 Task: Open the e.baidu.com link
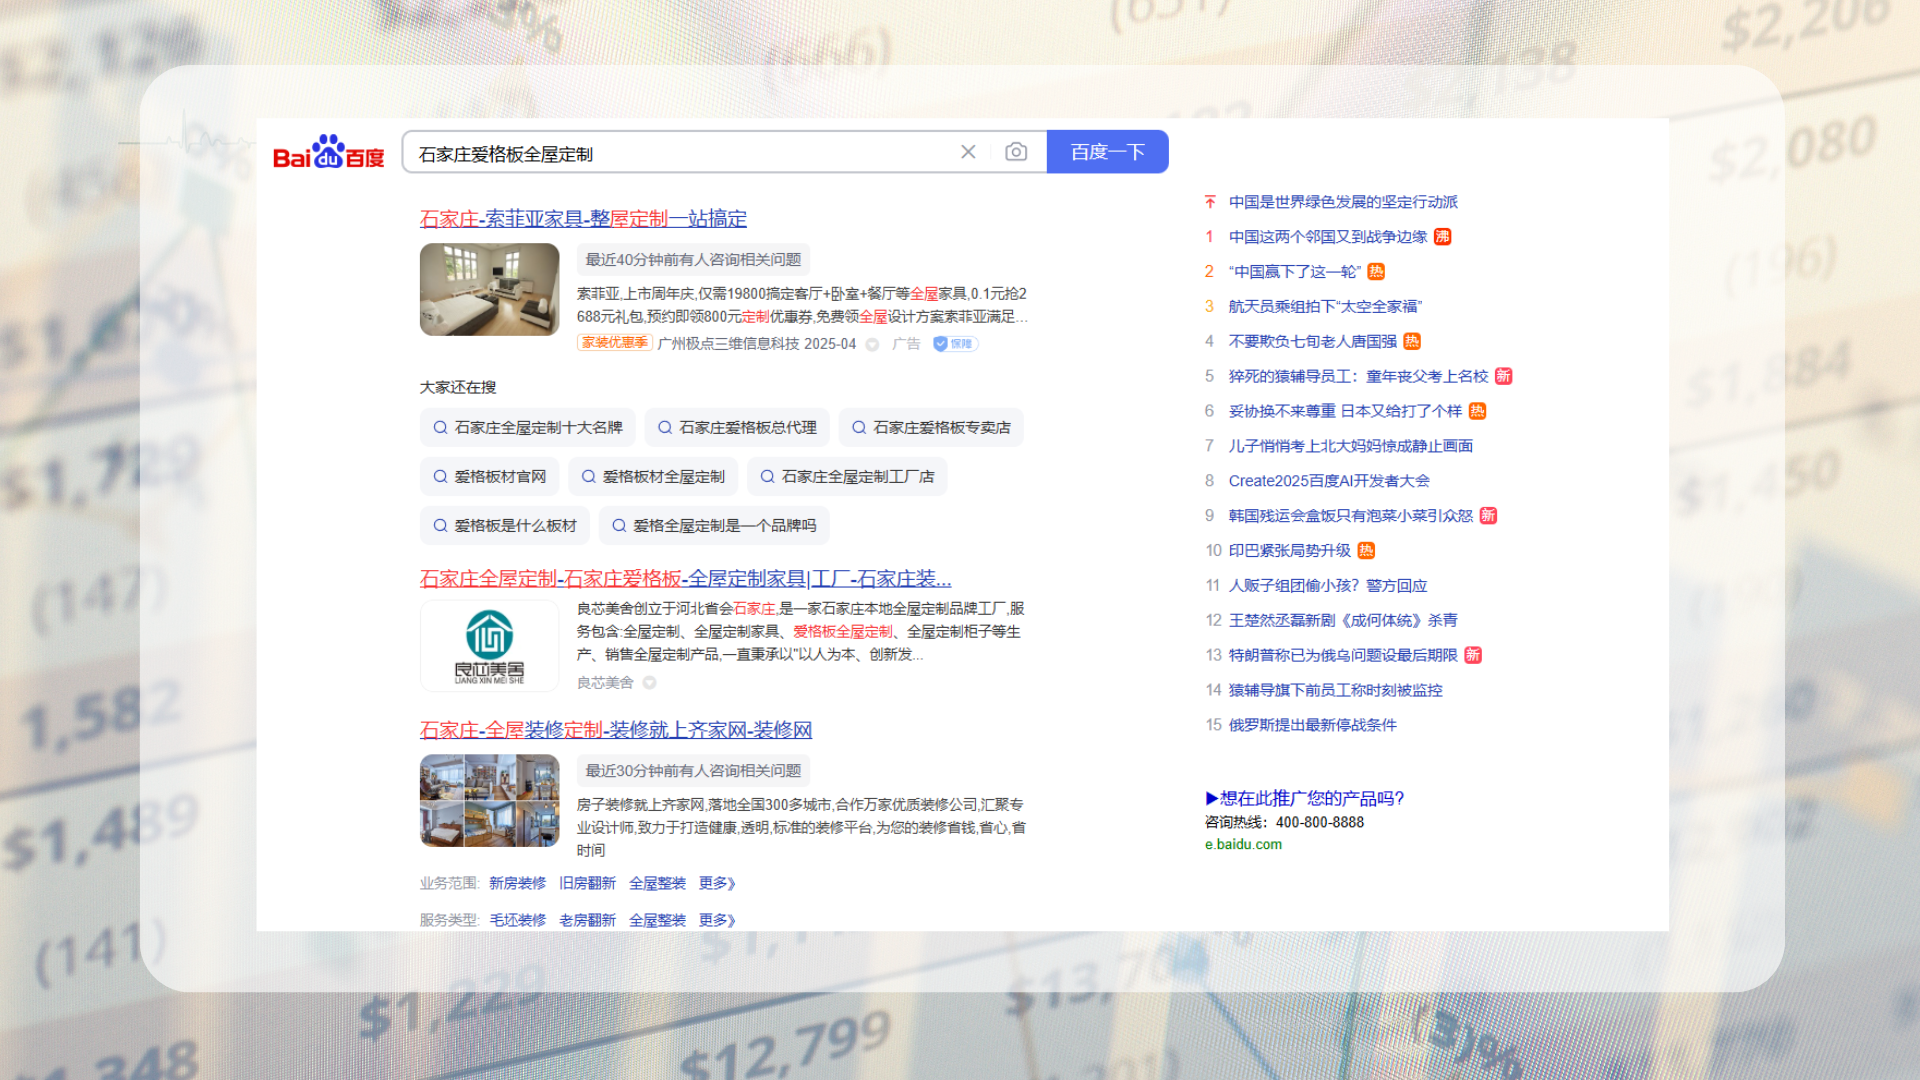coord(1243,845)
